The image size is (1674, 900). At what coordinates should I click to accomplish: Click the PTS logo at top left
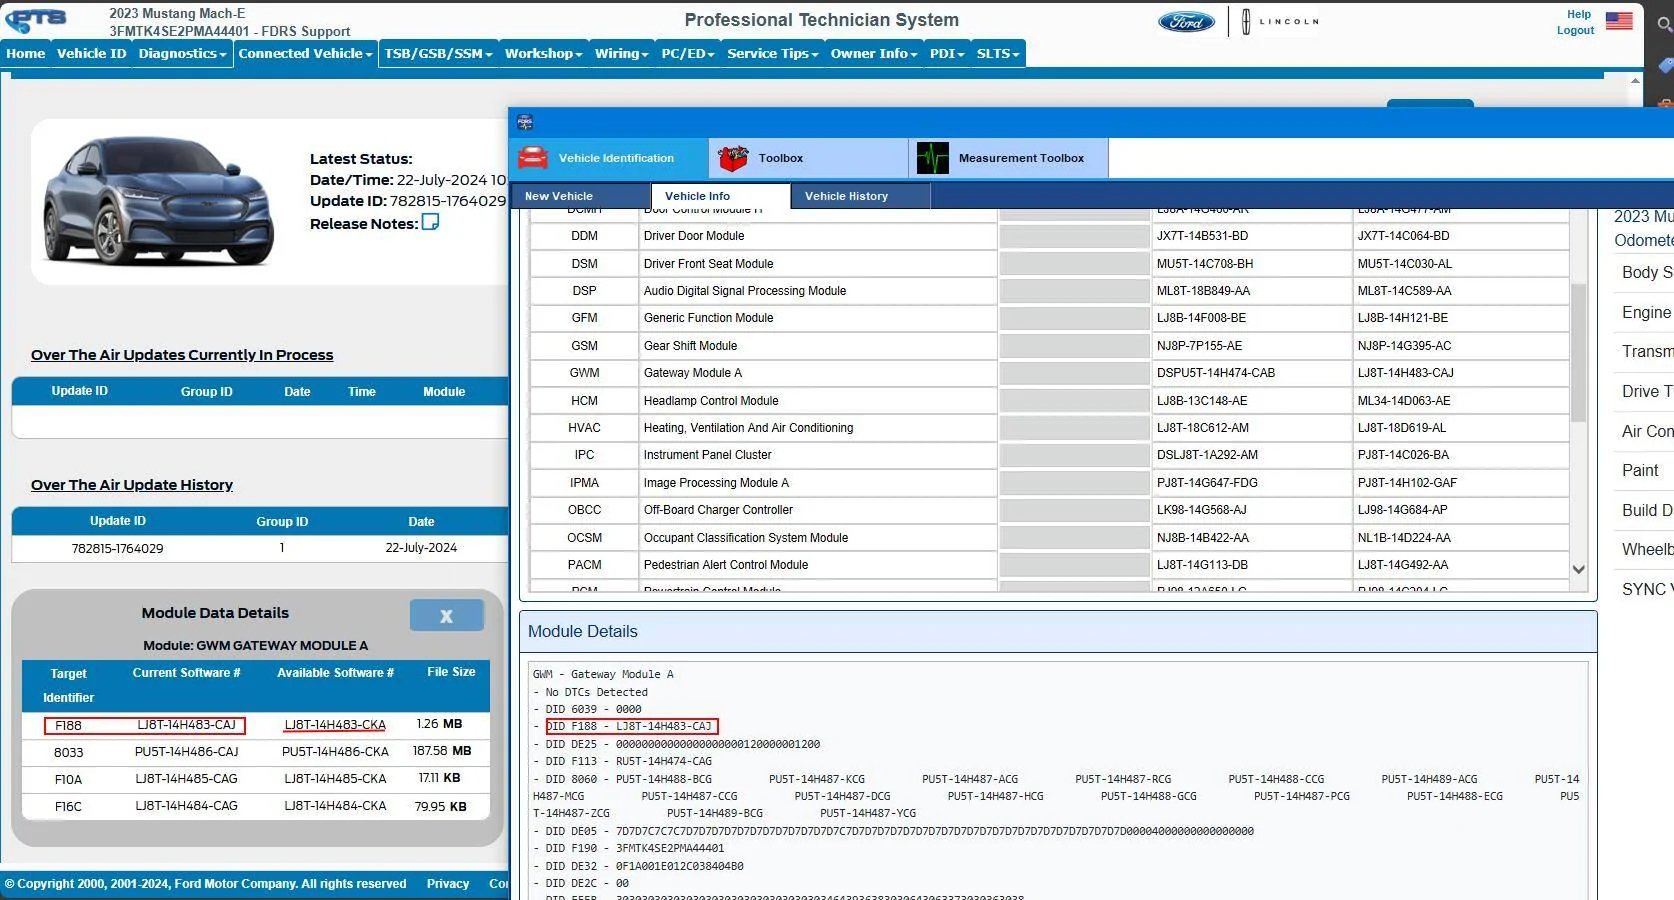pos(37,20)
